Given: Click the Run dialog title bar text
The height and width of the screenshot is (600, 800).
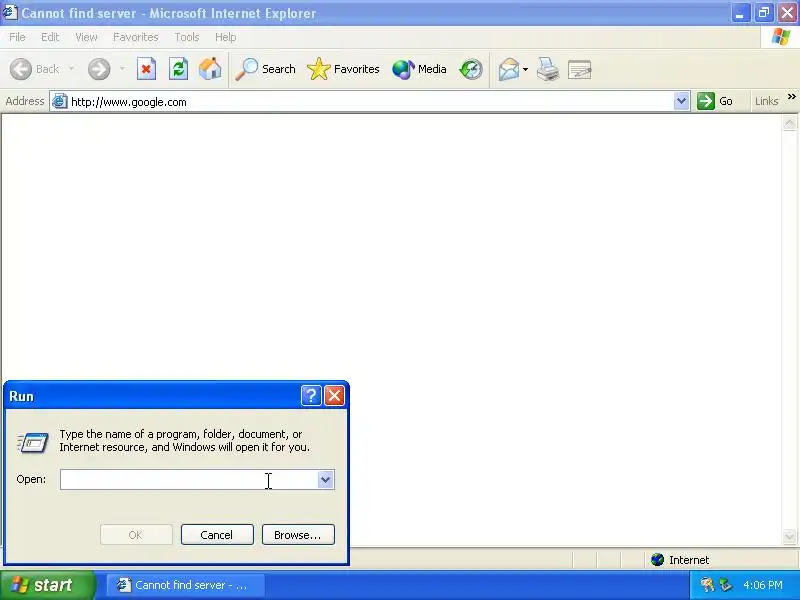Looking at the screenshot, I should [x=21, y=396].
